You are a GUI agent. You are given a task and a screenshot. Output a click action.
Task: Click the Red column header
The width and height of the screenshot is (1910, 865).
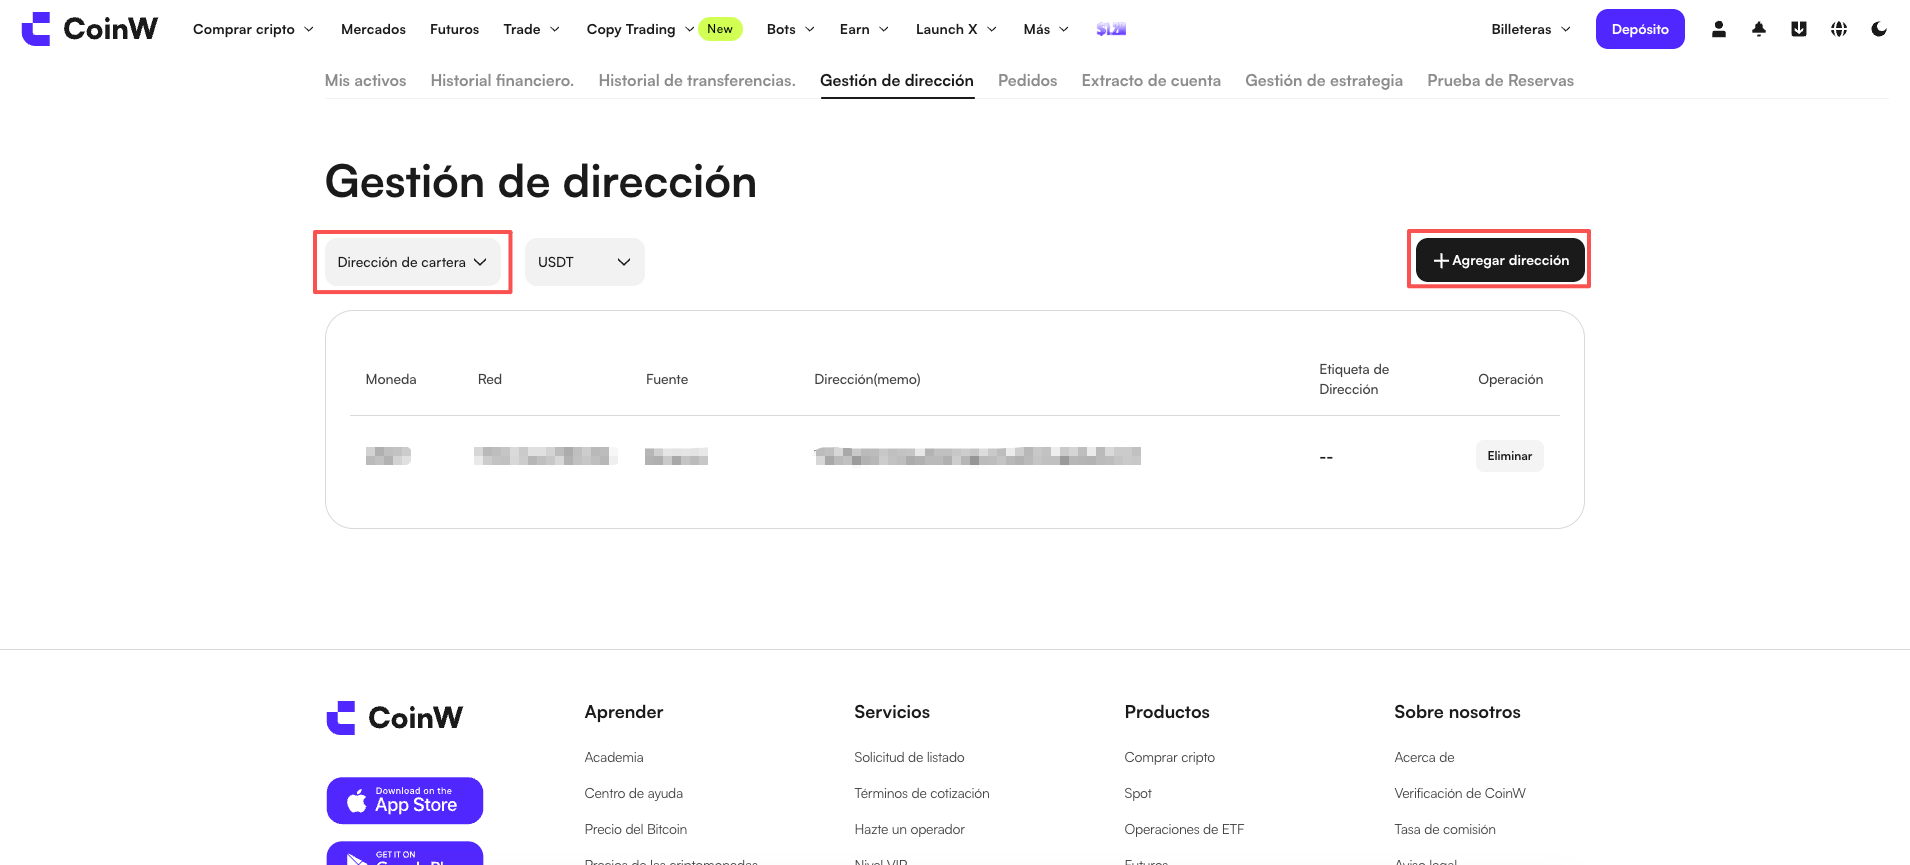tap(490, 379)
